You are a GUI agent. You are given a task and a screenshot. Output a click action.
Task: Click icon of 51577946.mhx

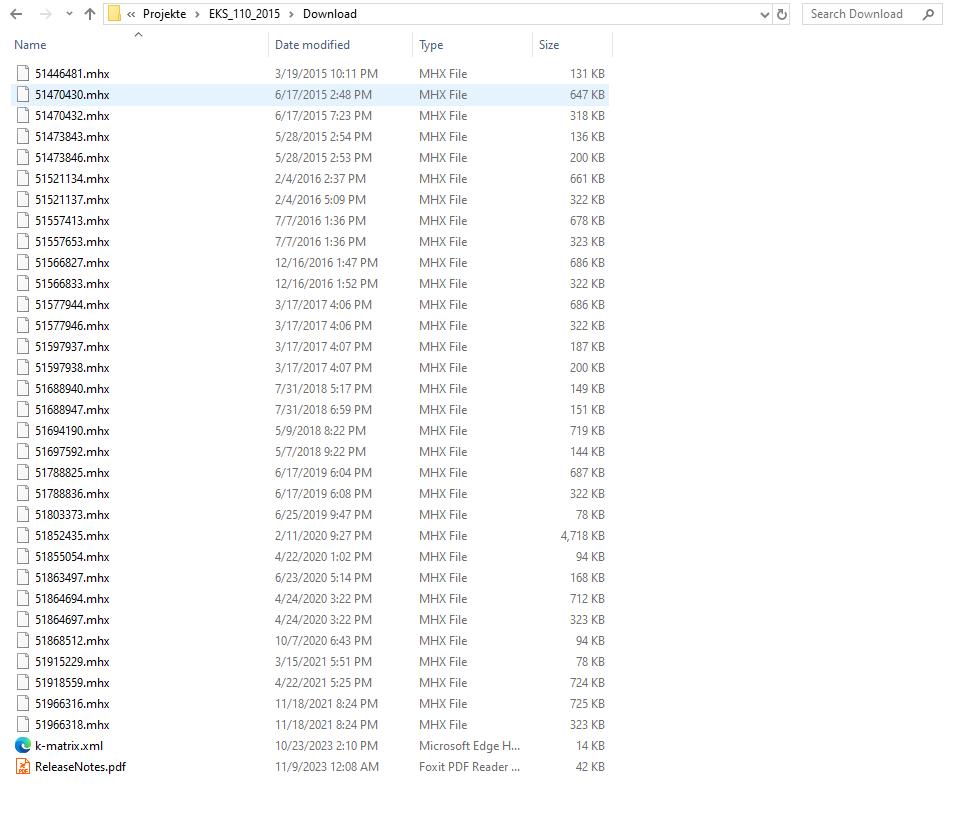pos(23,326)
